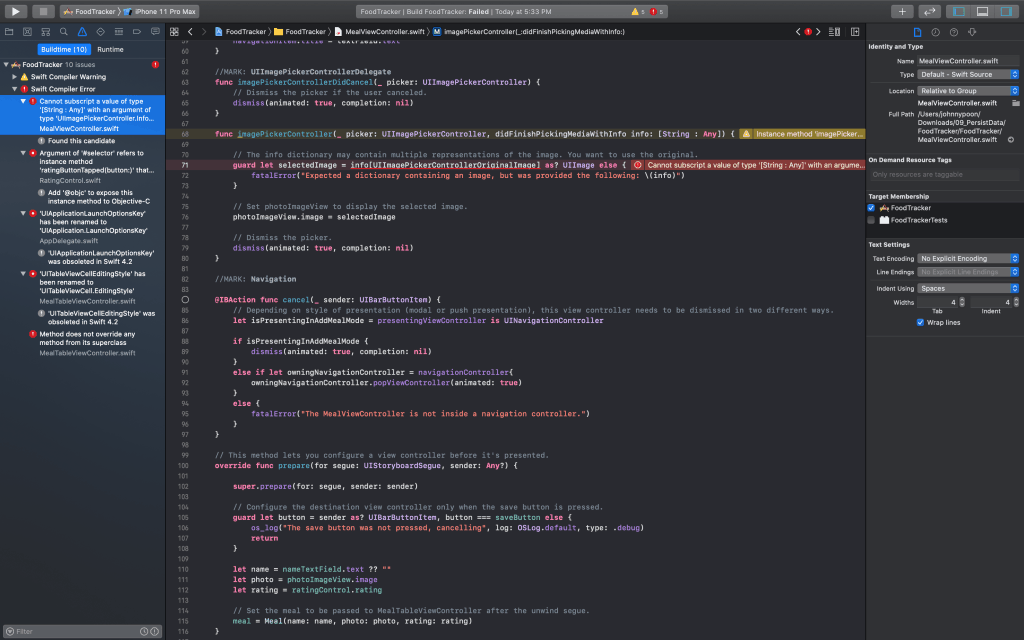Open the Find navigator magnifier icon
Viewport: 1024px width, 640px height.
64,31
